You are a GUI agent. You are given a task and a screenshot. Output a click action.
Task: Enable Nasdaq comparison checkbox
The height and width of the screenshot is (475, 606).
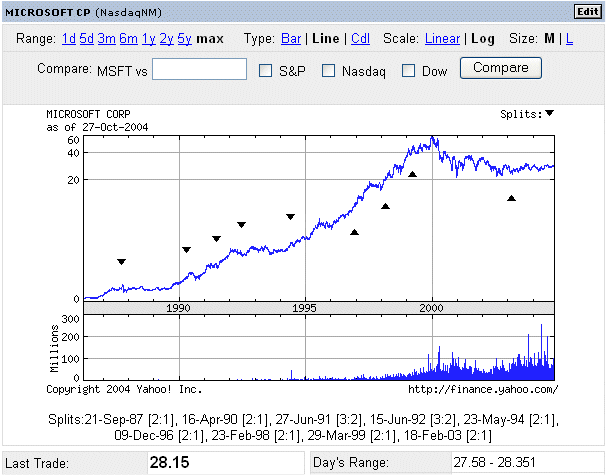(x=328, y=71)
